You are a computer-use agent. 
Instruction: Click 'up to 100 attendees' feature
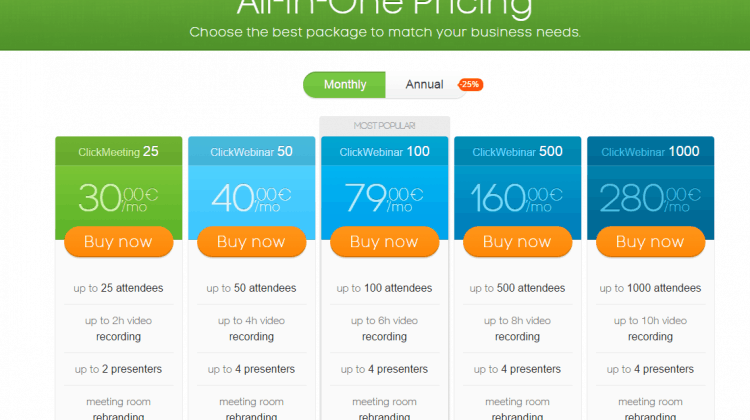tap(385, 288)
